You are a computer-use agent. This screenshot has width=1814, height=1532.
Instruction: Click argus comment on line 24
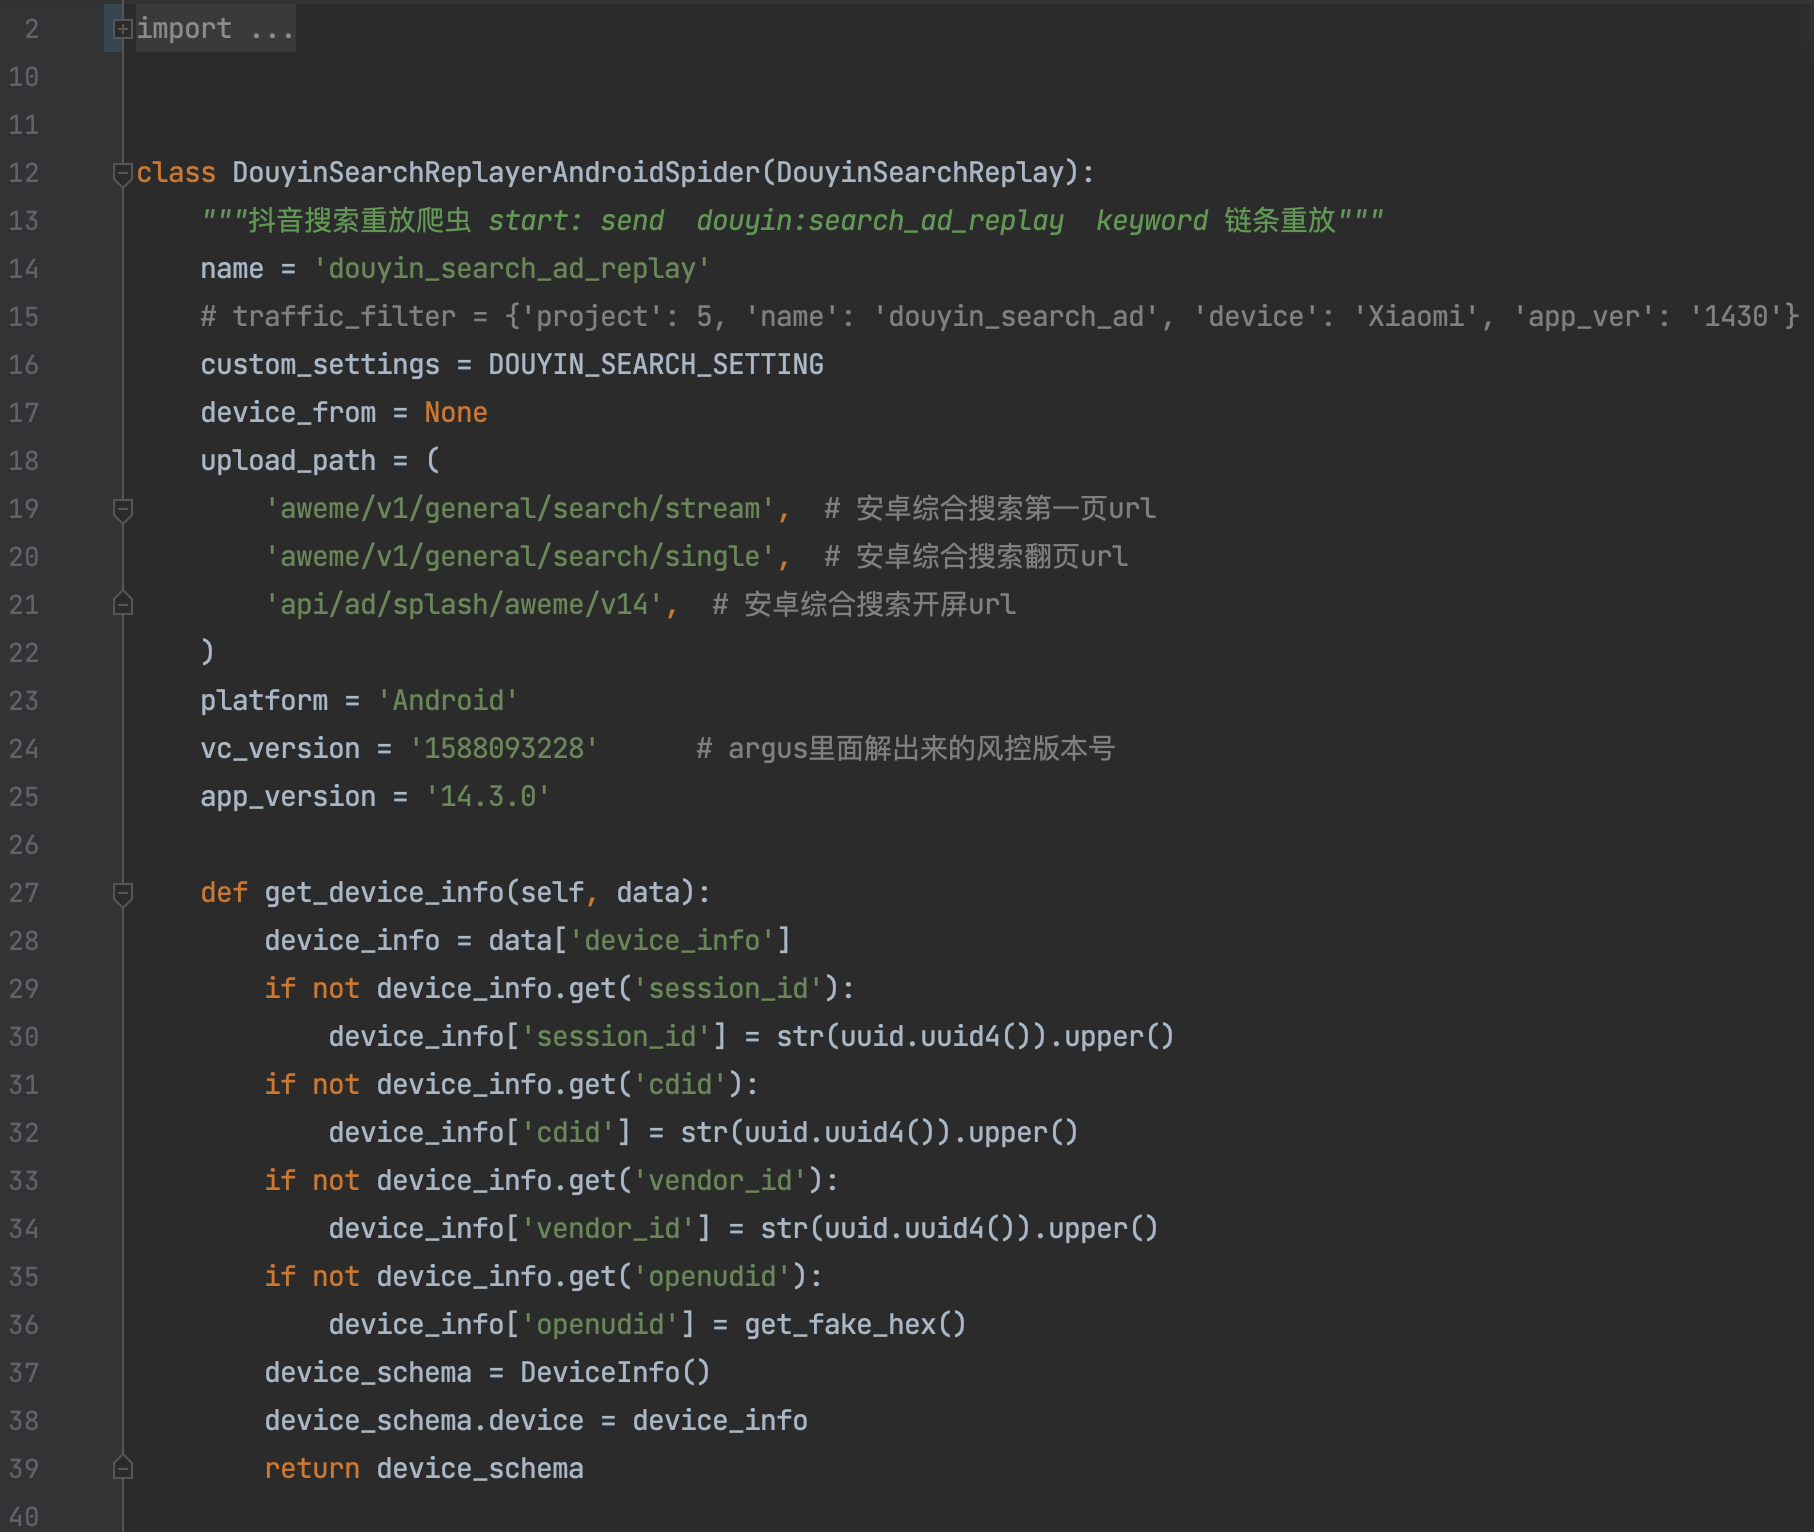(x=905, y=749)
